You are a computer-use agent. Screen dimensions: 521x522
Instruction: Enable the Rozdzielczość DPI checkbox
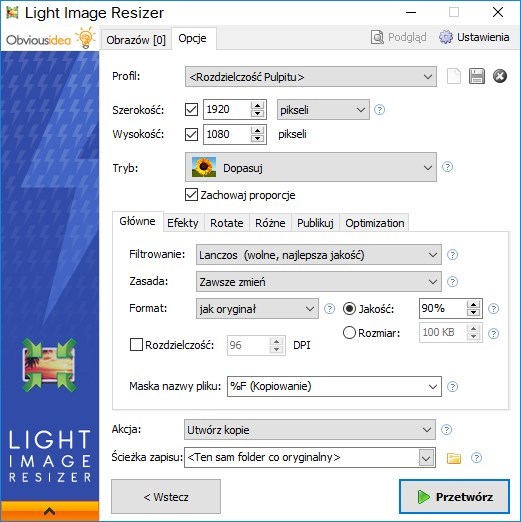[x=136, y=345]
